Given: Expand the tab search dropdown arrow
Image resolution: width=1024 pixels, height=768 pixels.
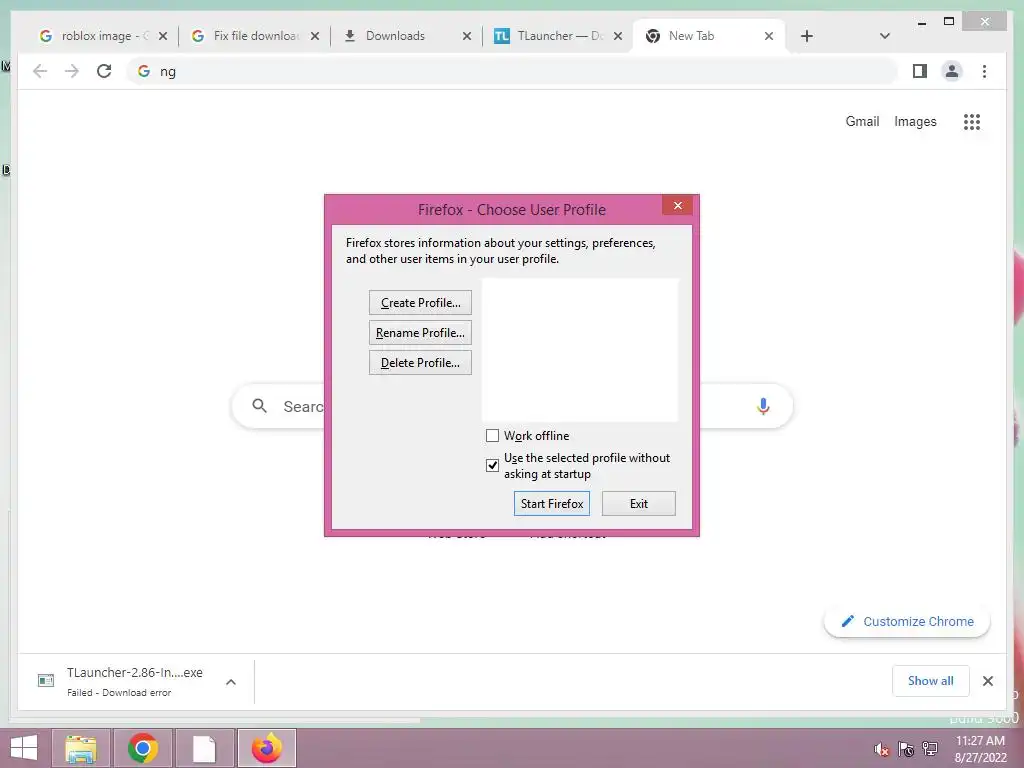Looking at the screenshot, I should tap(885, 36).
